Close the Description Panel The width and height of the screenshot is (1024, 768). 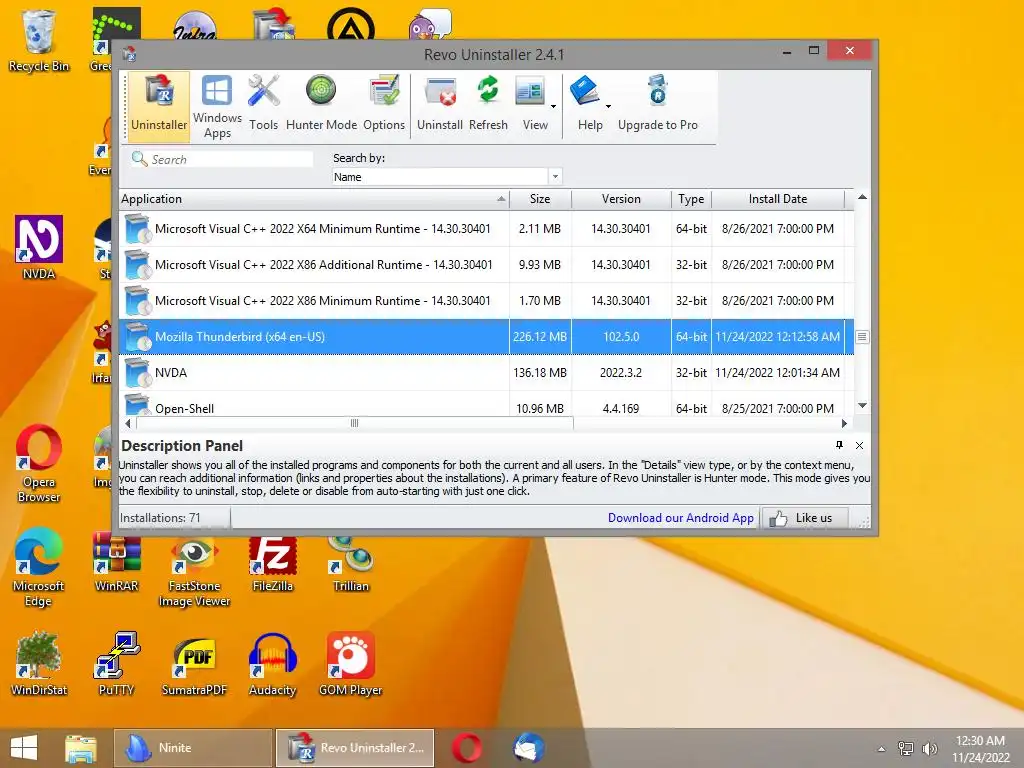859,445
